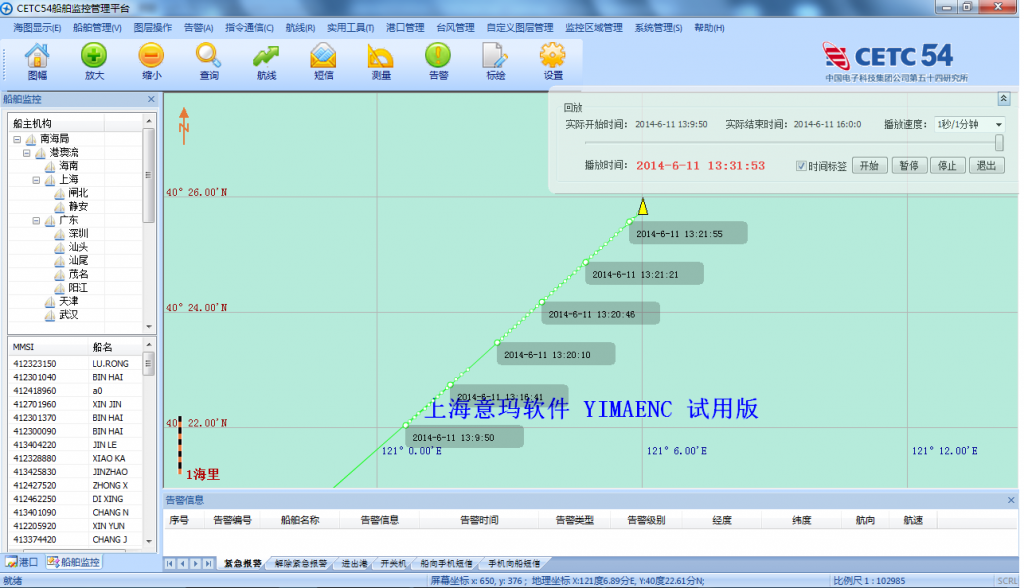1024x588 pixels.
Task: Select the 汕头 tree item
Action: click(78, 247)
